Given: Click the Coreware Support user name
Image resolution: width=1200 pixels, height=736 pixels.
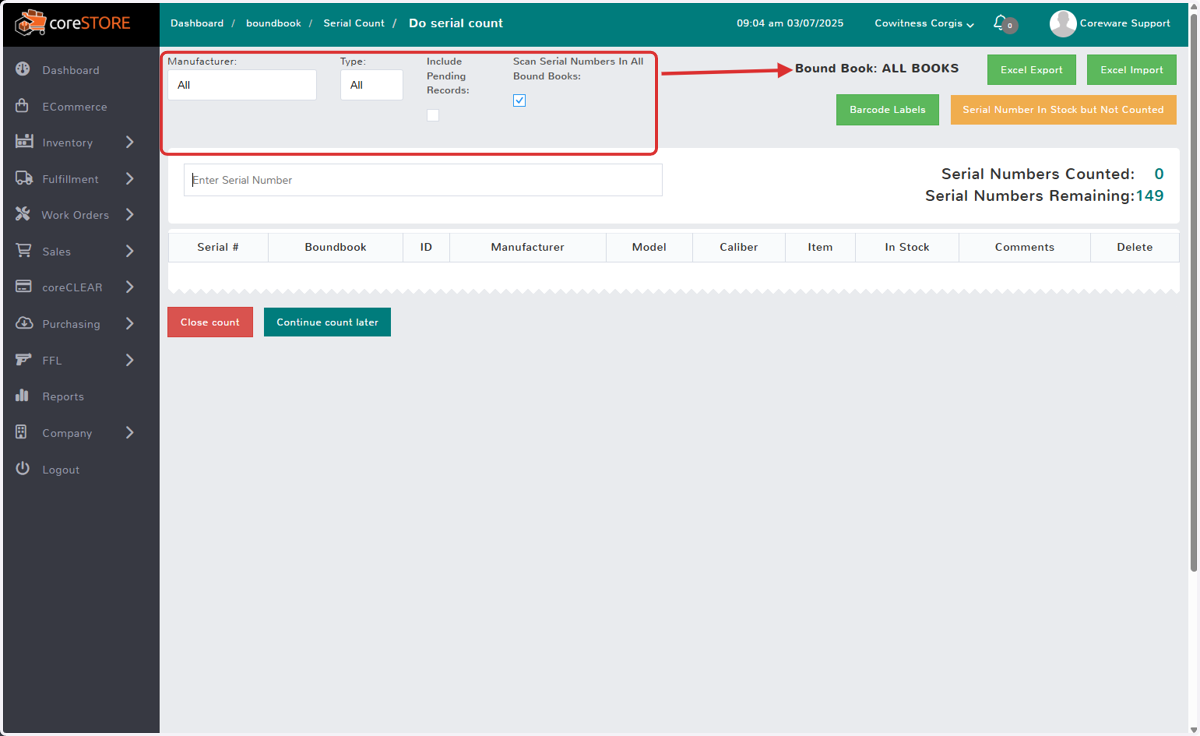Looking at the screenshot, I should pyautogui.click(x=1125, y=23).
